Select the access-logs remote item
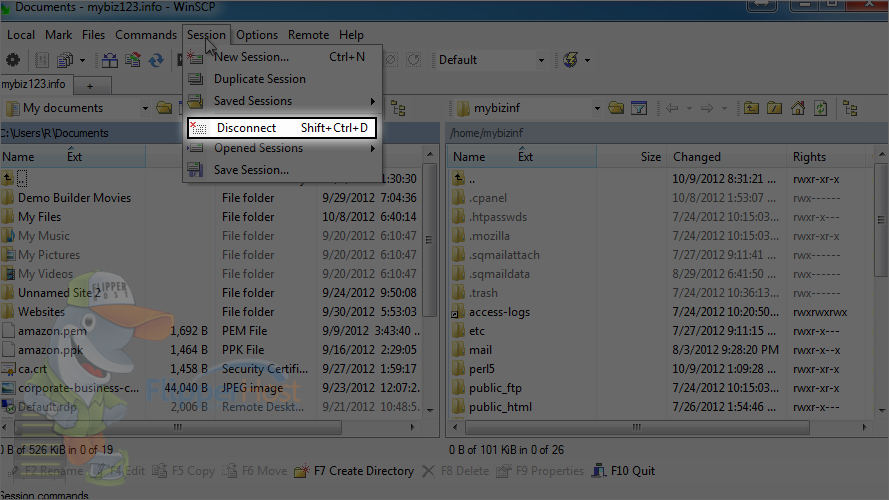The height and width of the screenshot is (500, 889). tap(499, 312)
